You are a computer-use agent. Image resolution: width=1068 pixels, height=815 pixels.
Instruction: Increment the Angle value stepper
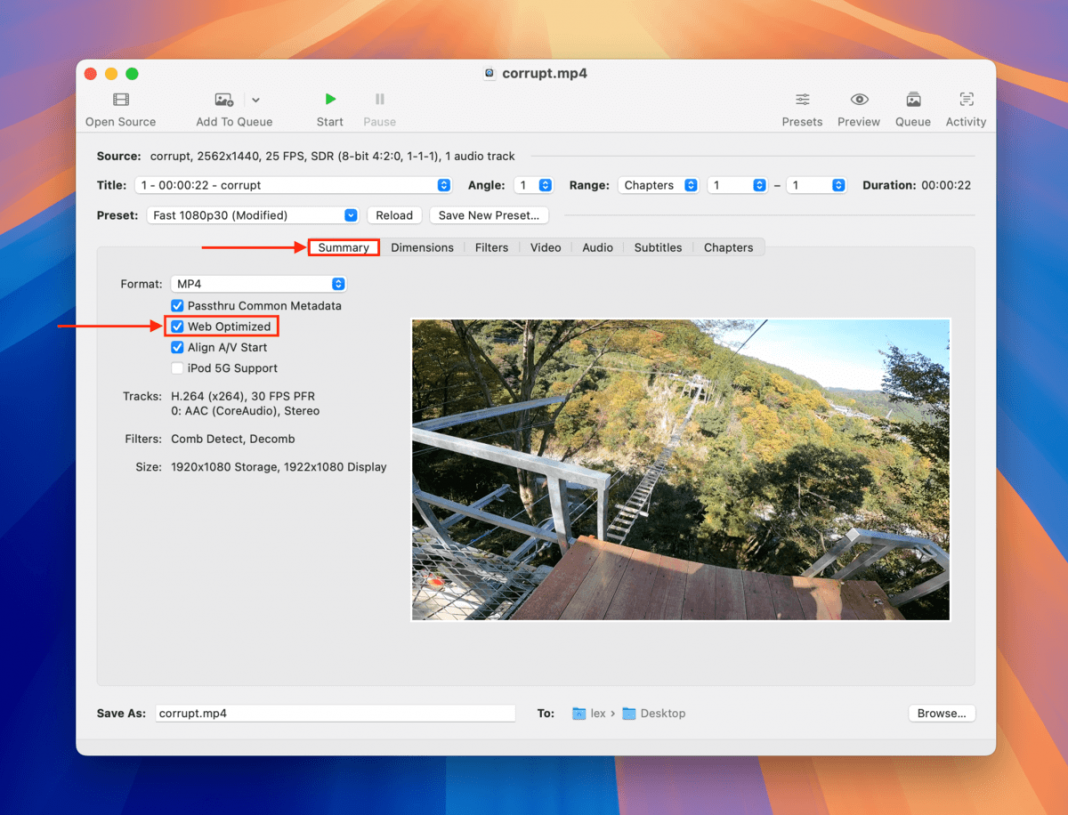(547, 181)
